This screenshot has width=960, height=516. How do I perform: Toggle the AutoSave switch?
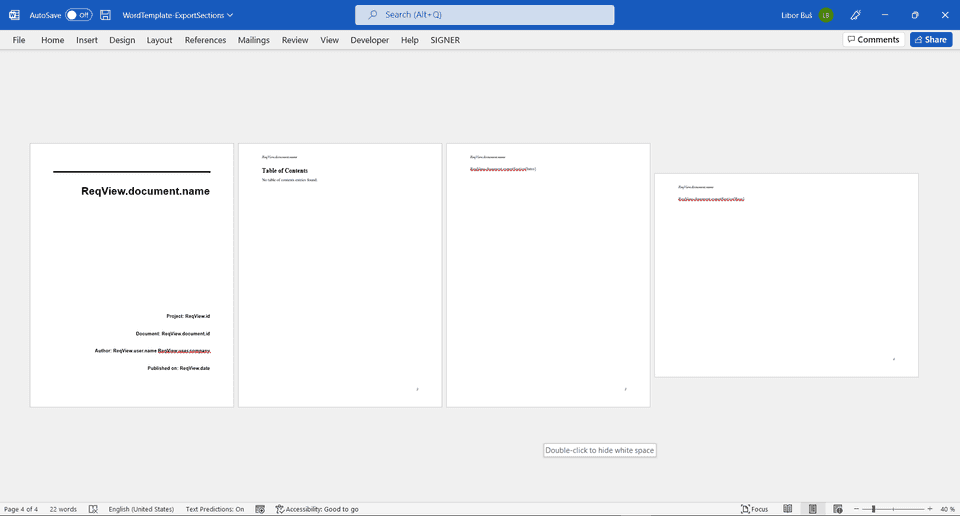78,15
